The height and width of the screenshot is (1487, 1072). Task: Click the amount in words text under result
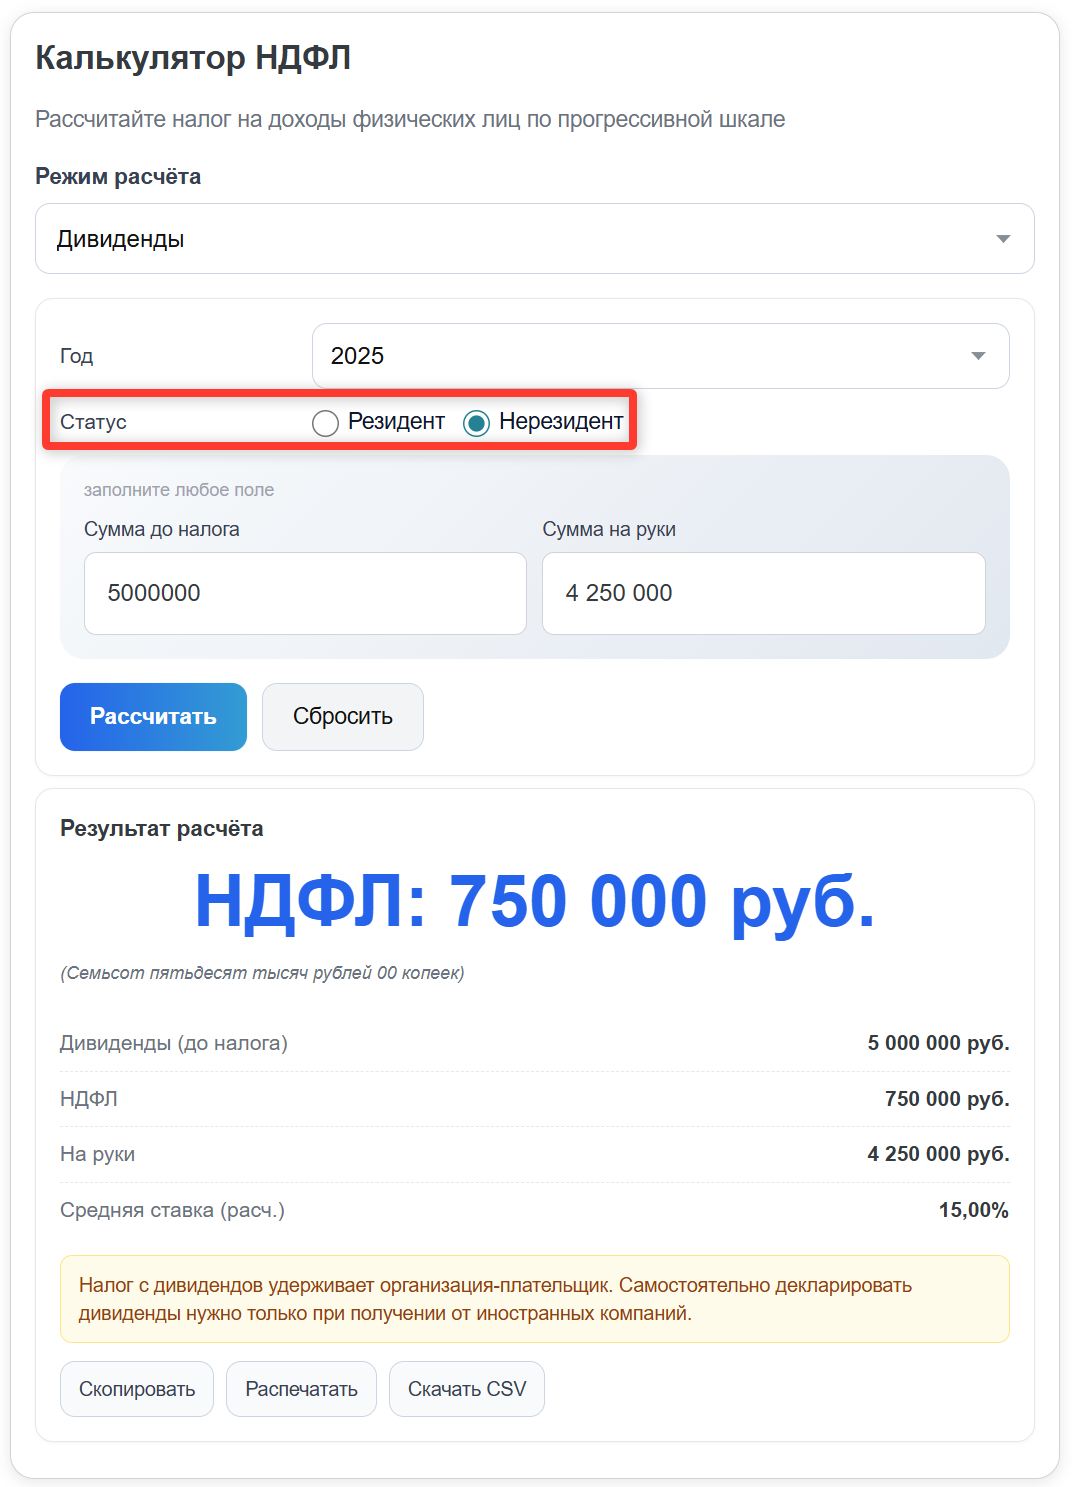[x=262, y=973]
